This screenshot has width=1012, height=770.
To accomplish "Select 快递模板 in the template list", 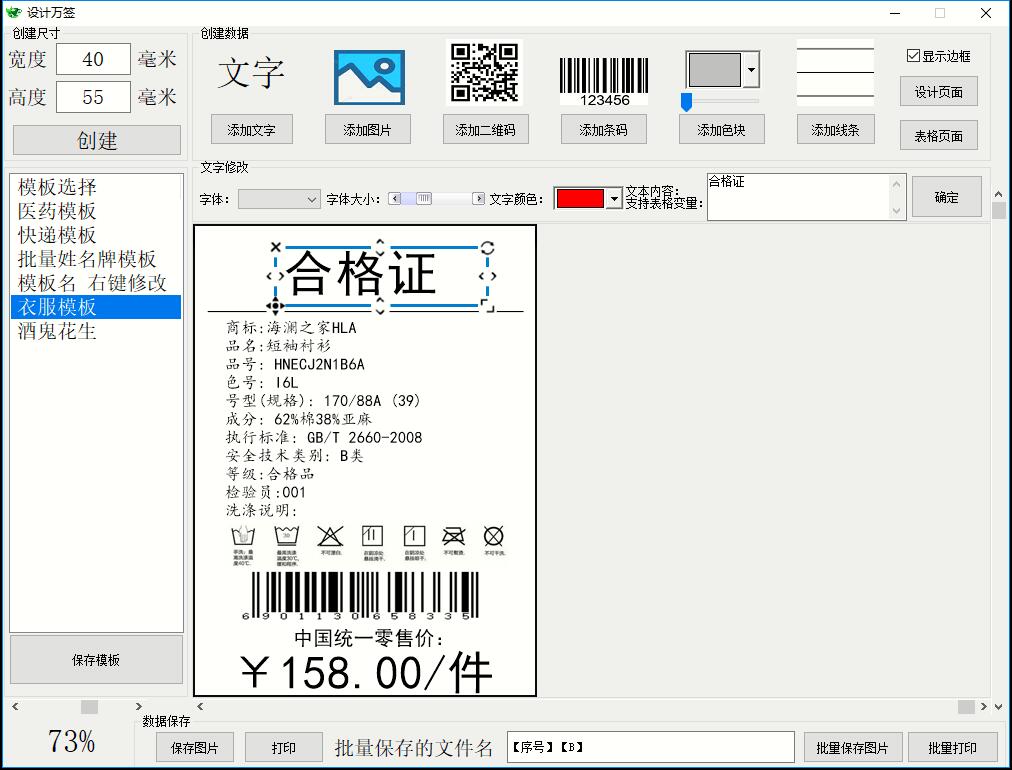I will click(x=57, y=235).
